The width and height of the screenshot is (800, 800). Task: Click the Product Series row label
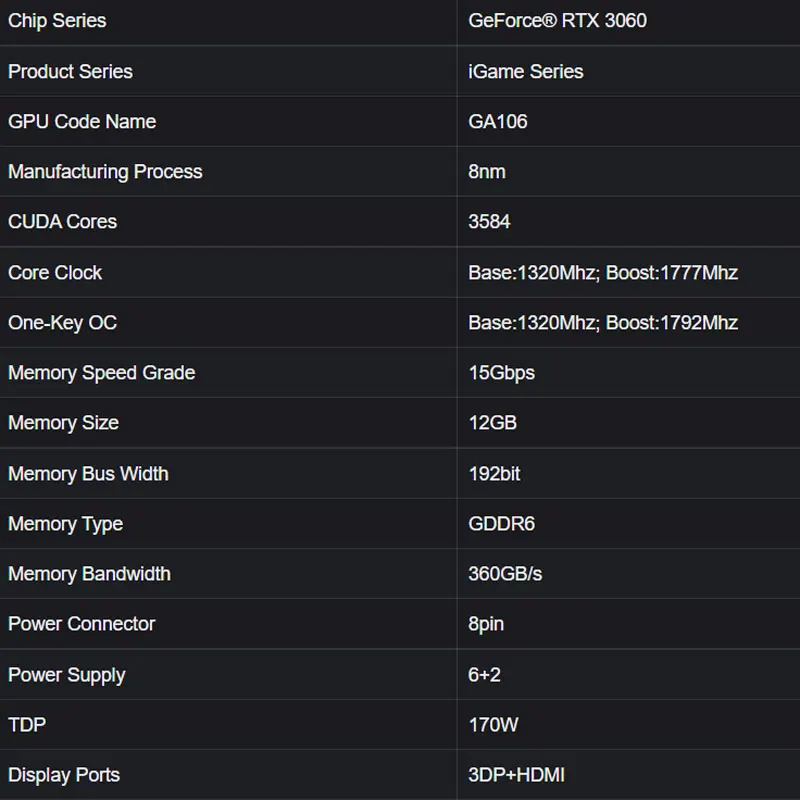(x=70, y=71)
